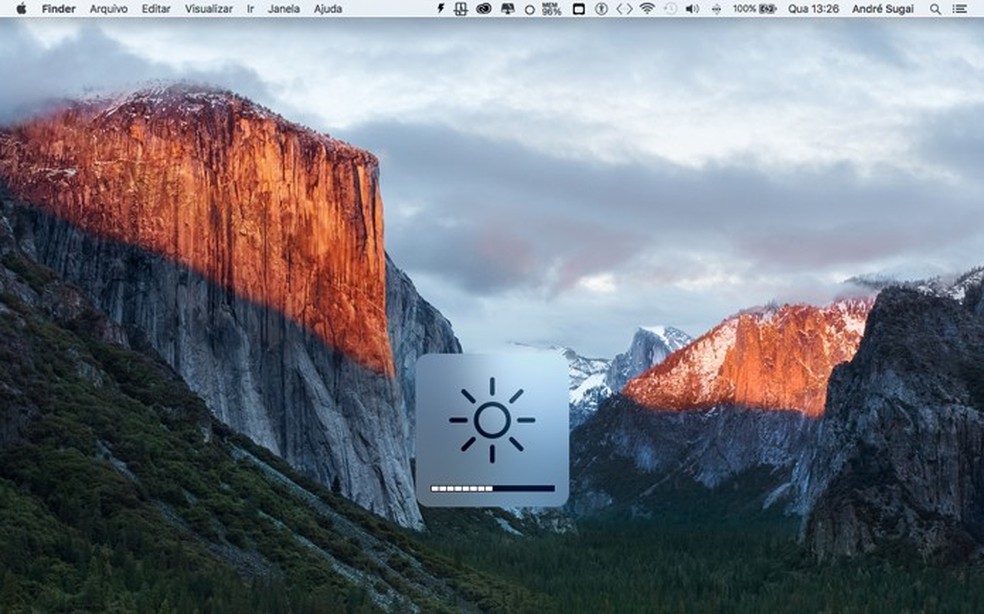Click the Wi-Fi status icon

tap(647, 9)
